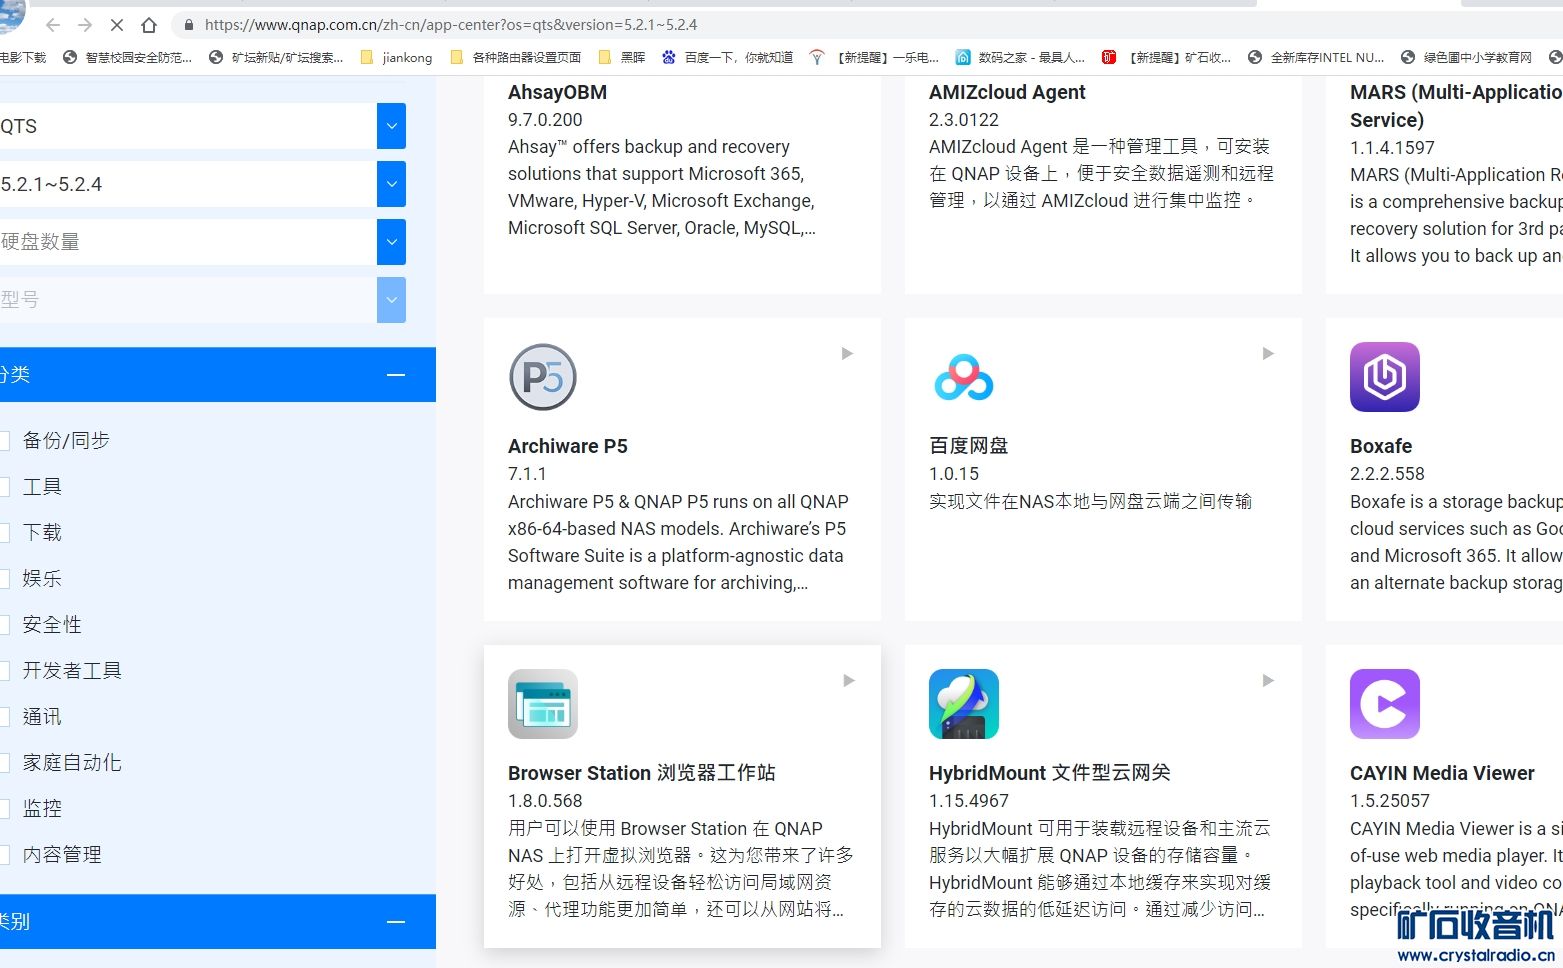Open the AMIZcloud Agent app title
Screen dimensions: 1563x968
(x=1007, y=92)
